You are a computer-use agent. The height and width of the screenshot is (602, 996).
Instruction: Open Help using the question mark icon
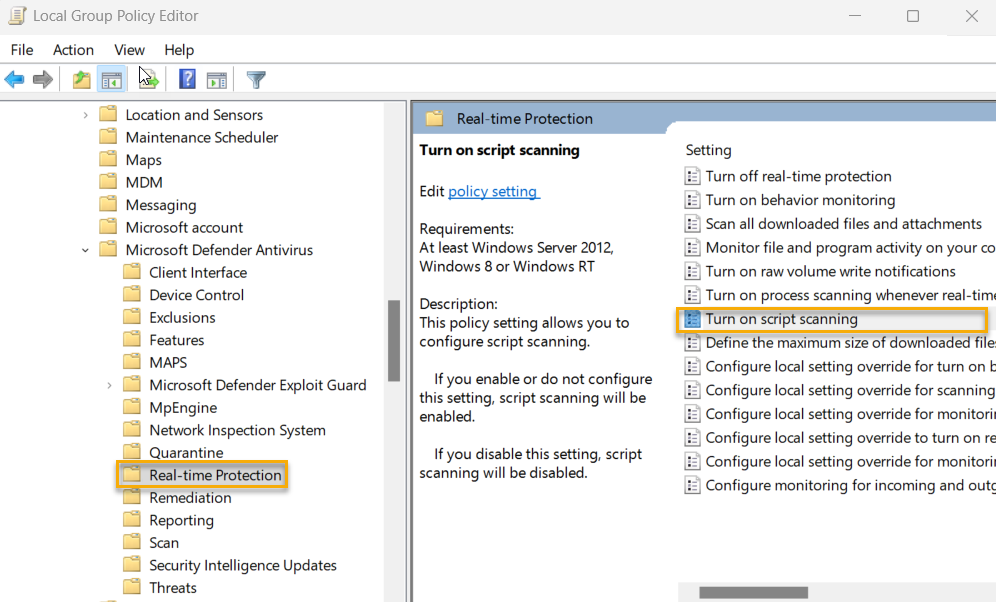click(x=187, y=79)
